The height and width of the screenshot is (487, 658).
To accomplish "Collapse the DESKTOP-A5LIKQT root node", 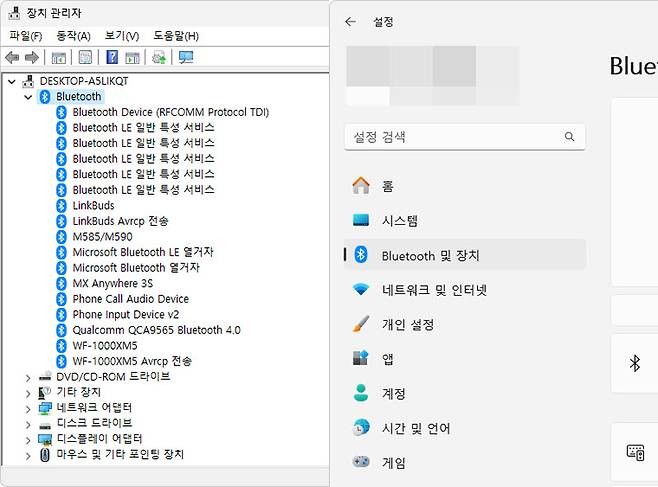I will click(12, 81).
